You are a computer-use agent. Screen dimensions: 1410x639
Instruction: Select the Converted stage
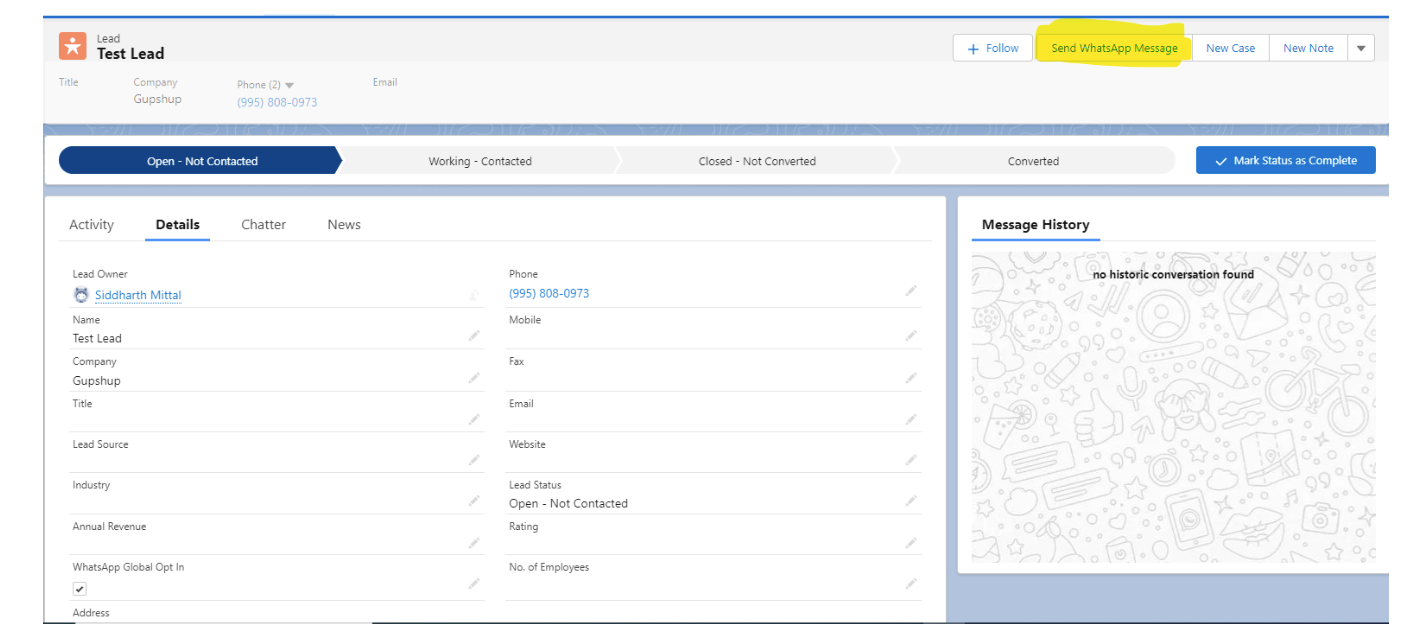pos(1033,161)
